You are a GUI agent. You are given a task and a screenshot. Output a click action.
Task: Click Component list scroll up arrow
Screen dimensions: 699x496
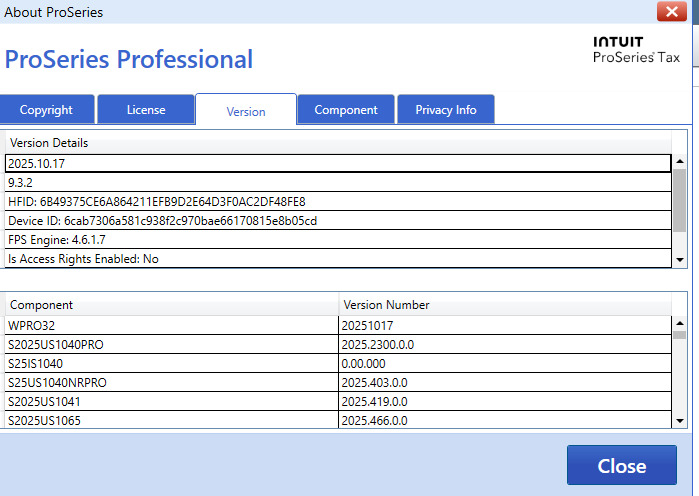point(680,323)
